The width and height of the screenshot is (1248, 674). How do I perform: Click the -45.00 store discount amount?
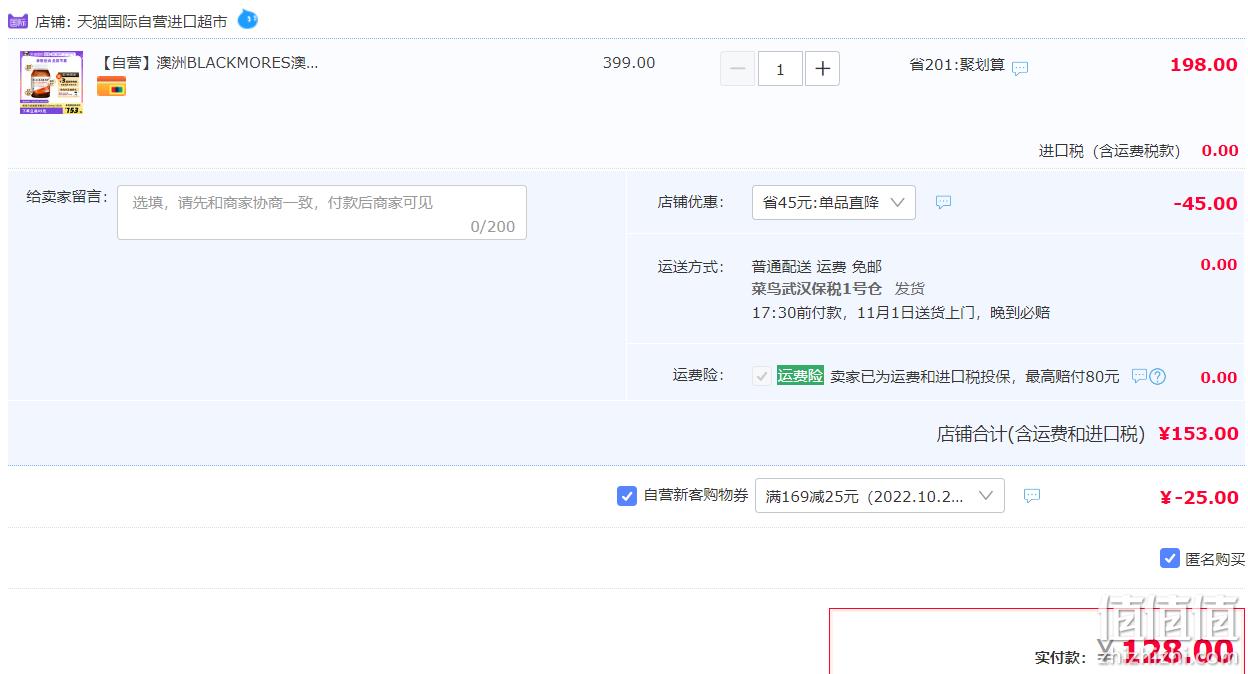click(x=1205, y=204)
